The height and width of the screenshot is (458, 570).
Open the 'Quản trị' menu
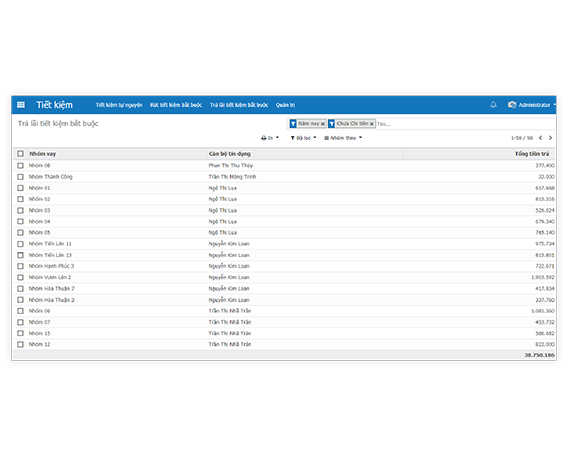285,105
